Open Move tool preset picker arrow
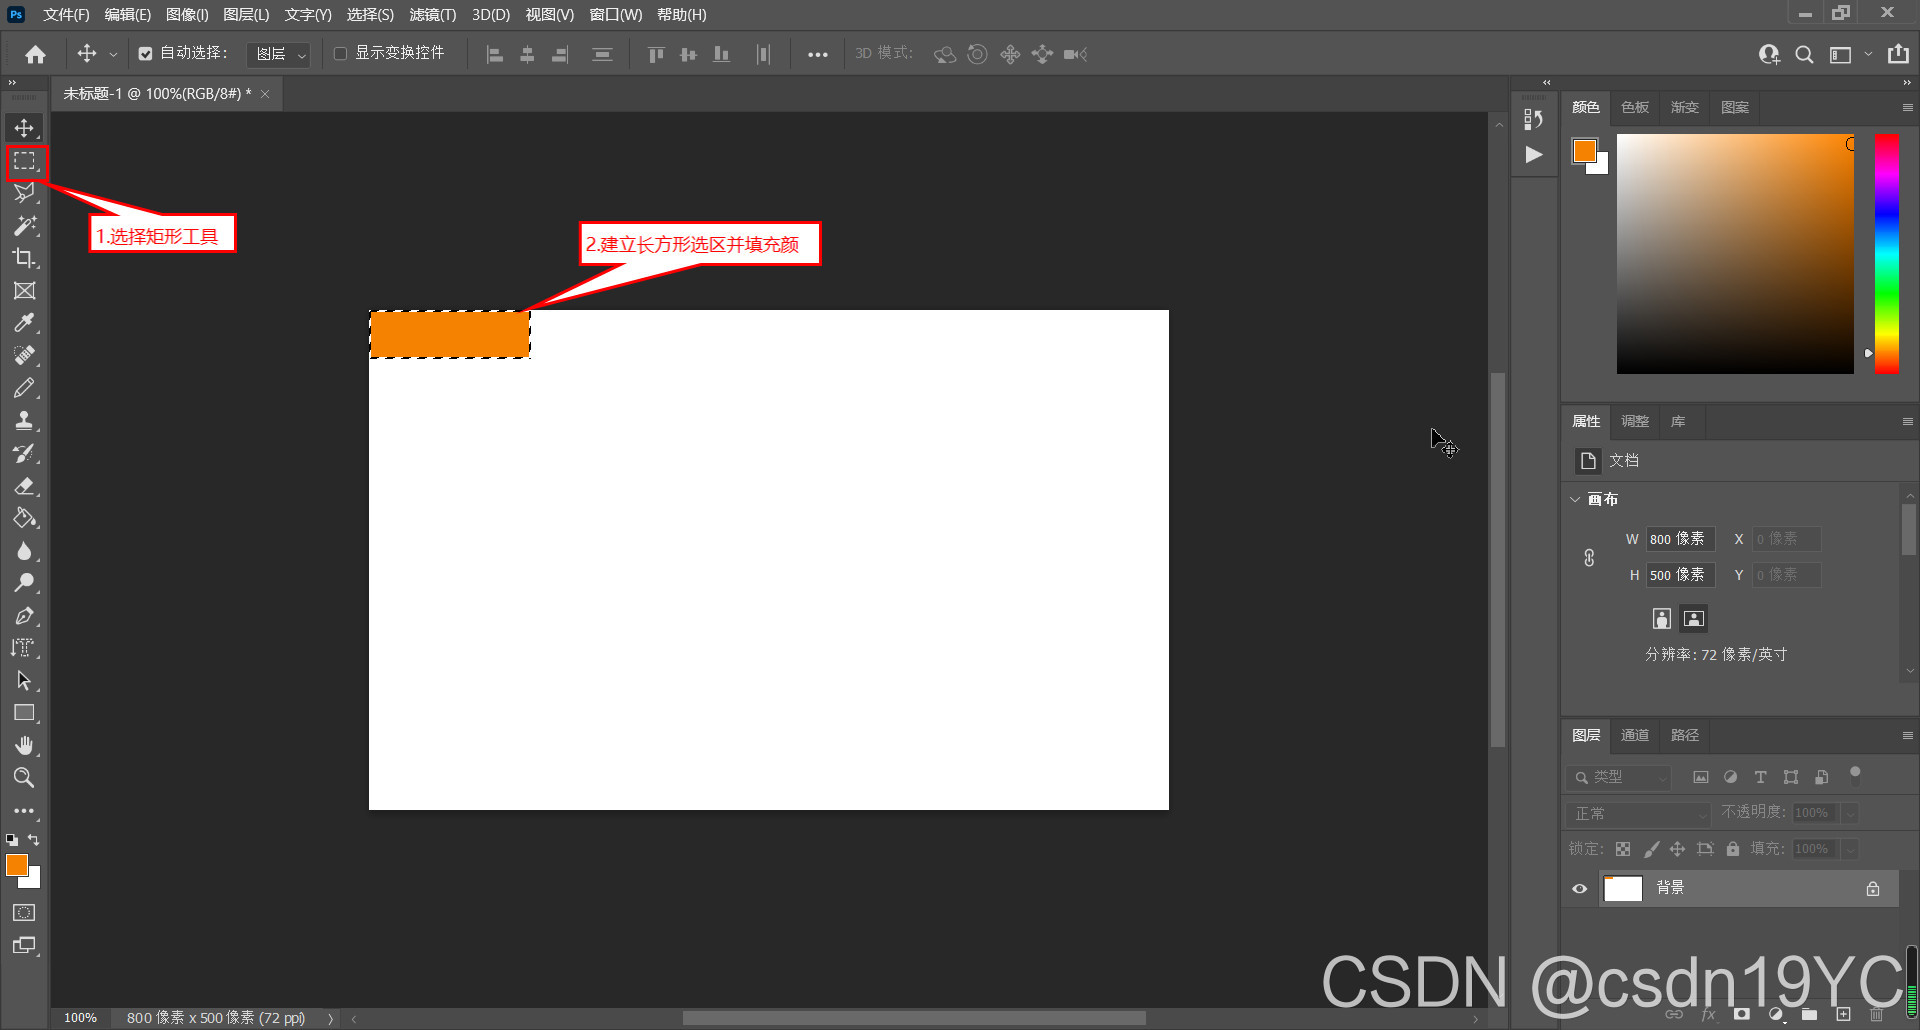The image size is (1920, 1030). tap(113, 54)
